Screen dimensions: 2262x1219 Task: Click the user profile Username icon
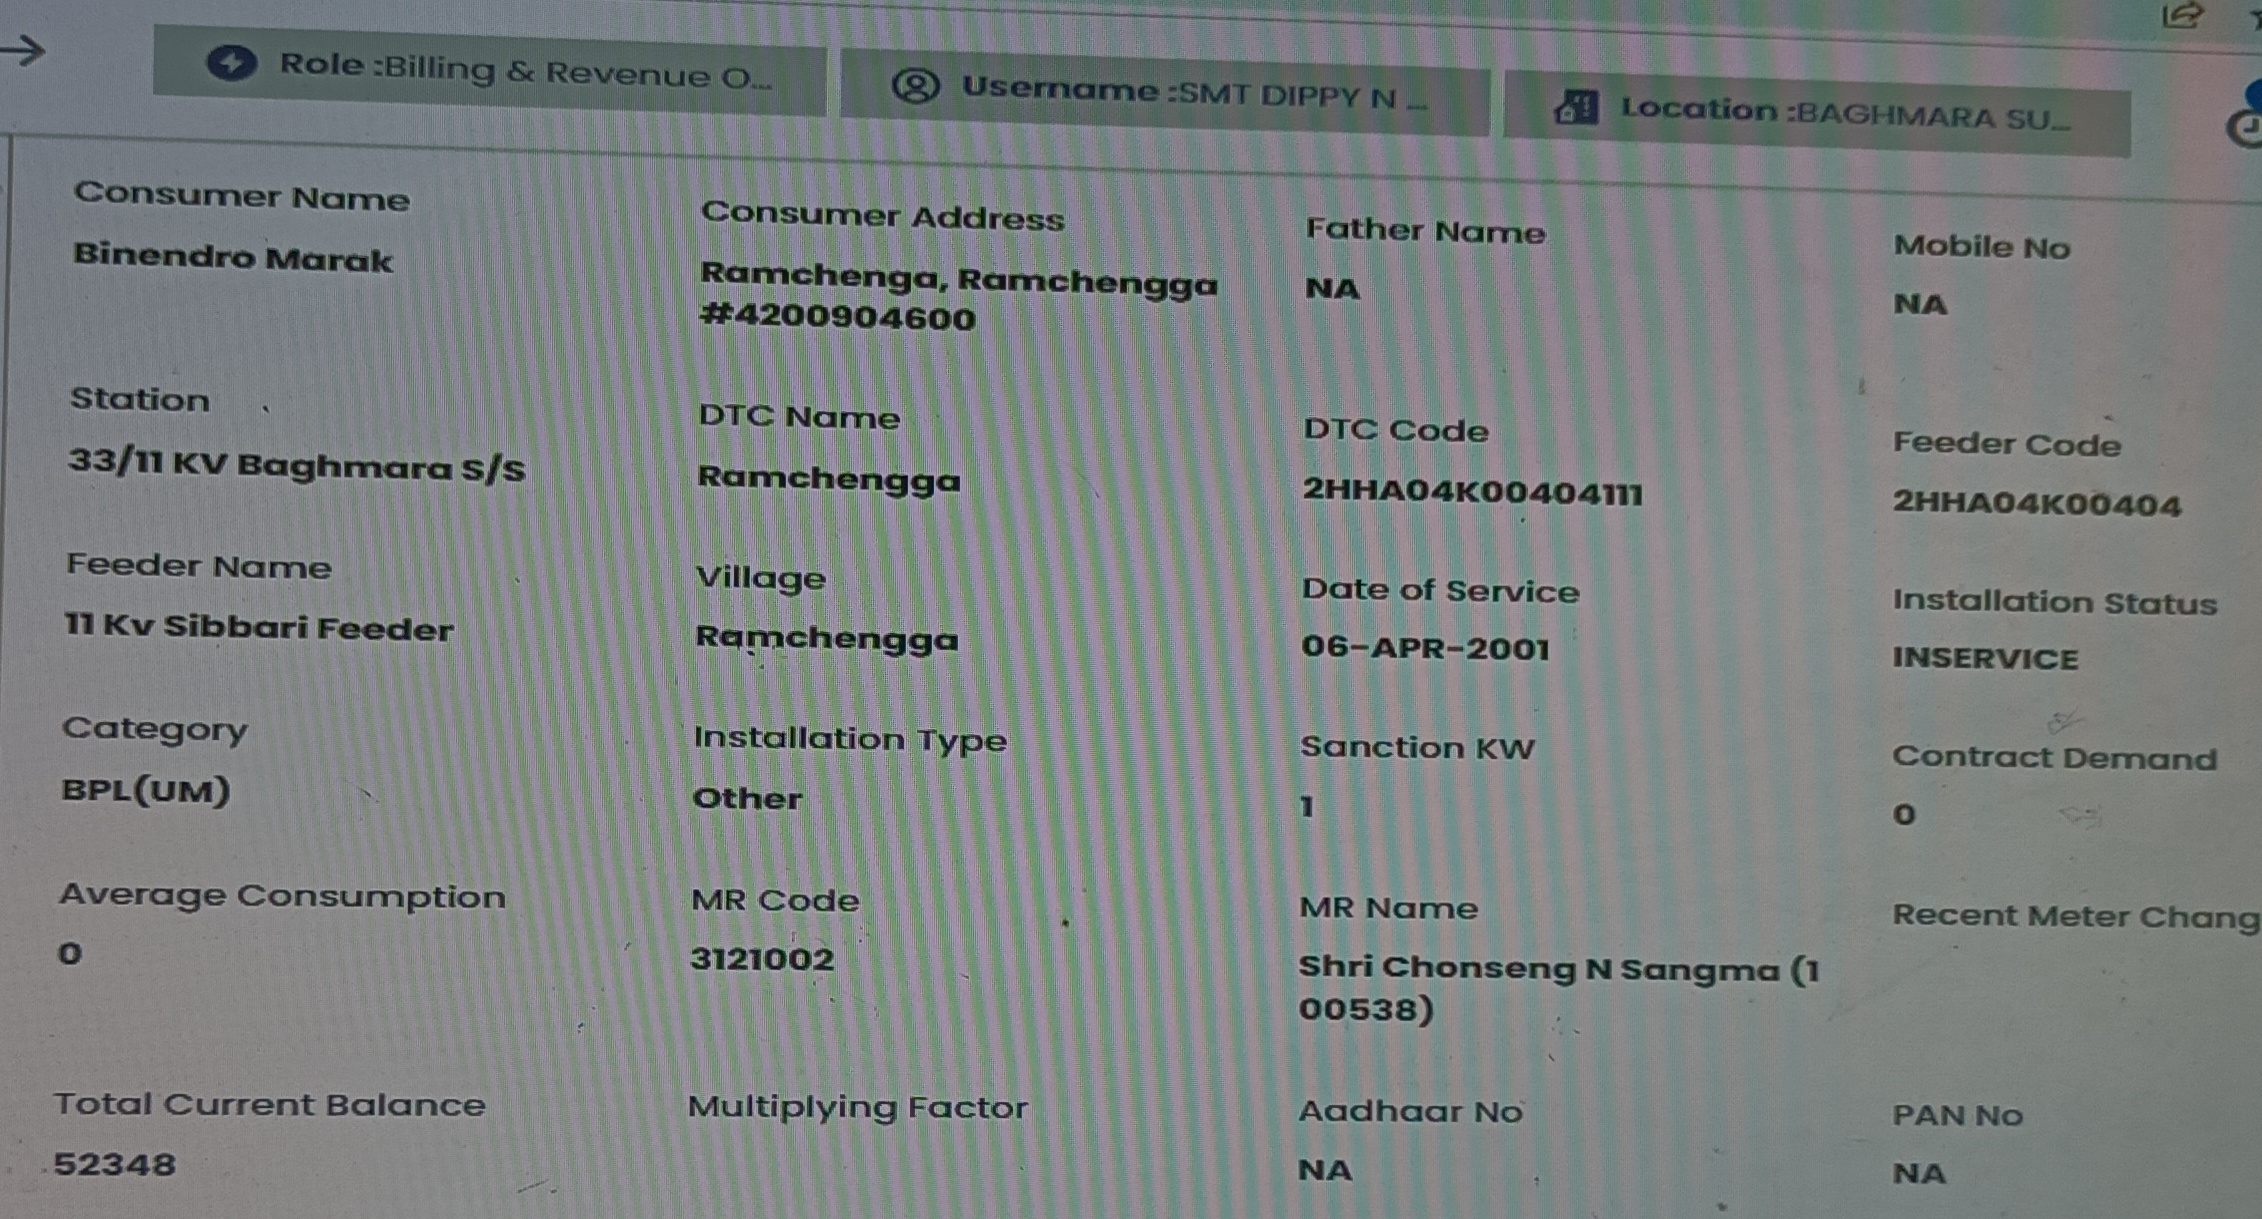(x=915, y=86)
